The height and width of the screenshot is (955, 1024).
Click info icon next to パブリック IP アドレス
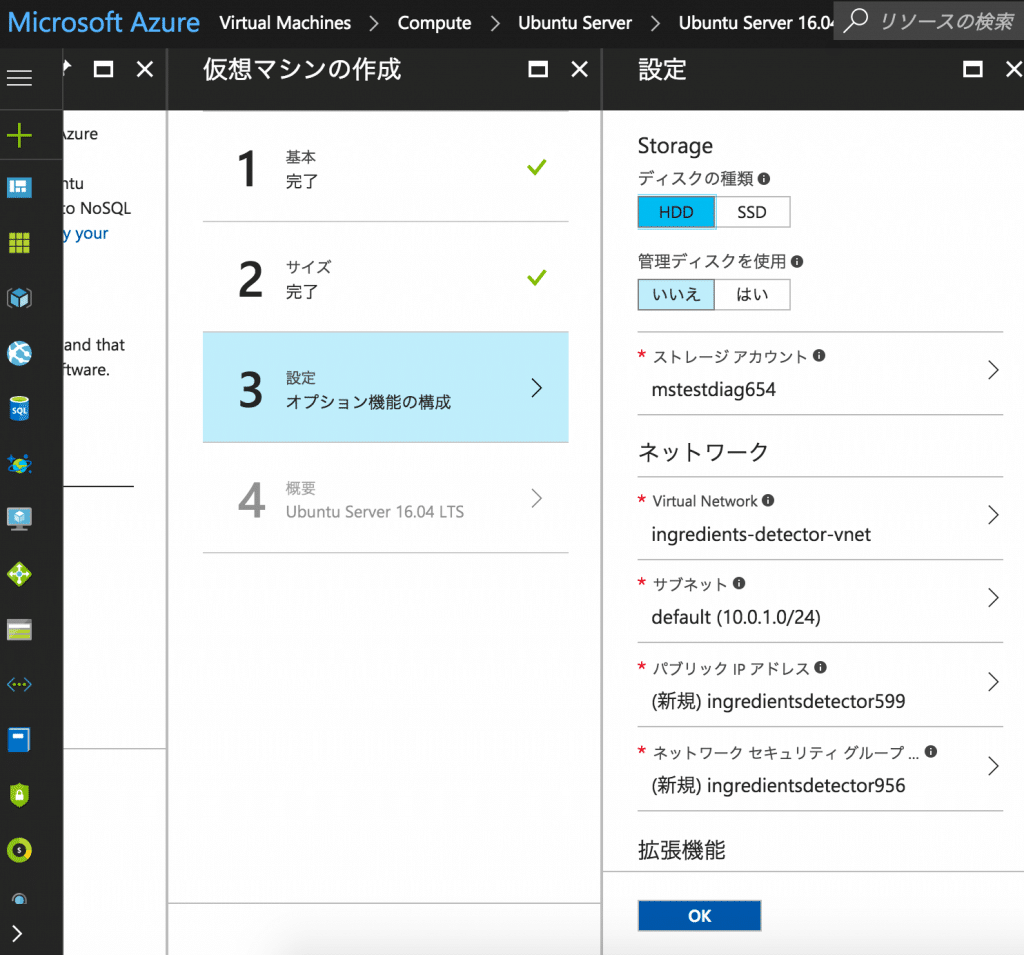[x=821, y=667]
